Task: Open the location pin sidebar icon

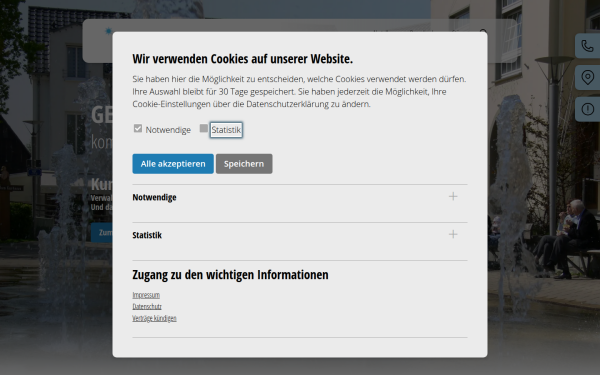Action: pos(587,78)
